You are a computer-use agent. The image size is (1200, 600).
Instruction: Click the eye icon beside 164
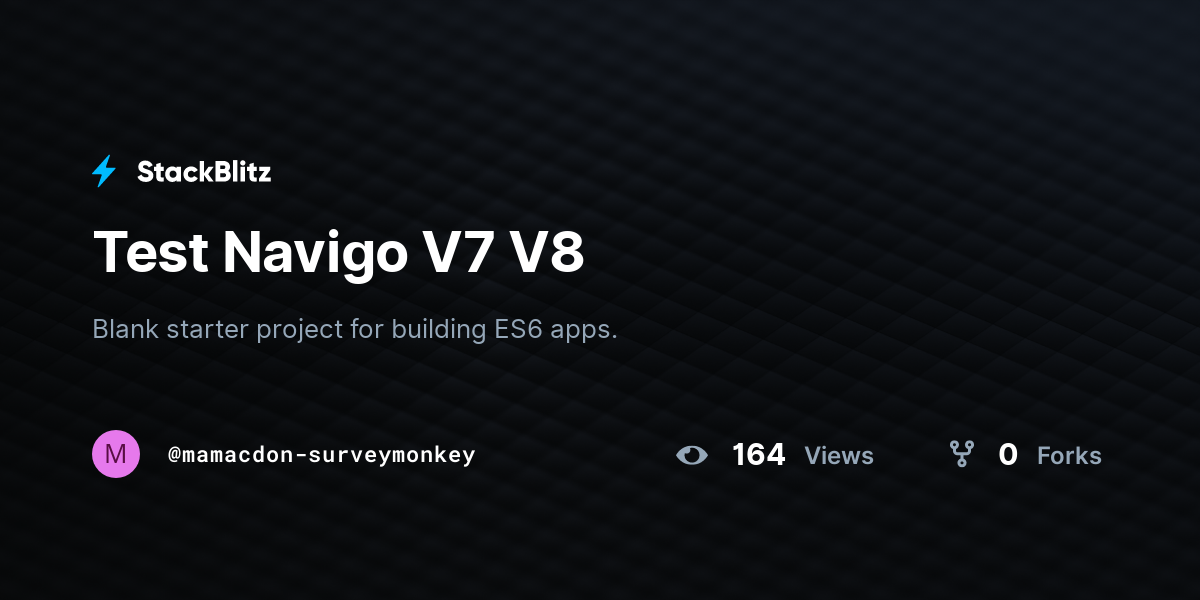click(691, 455)
